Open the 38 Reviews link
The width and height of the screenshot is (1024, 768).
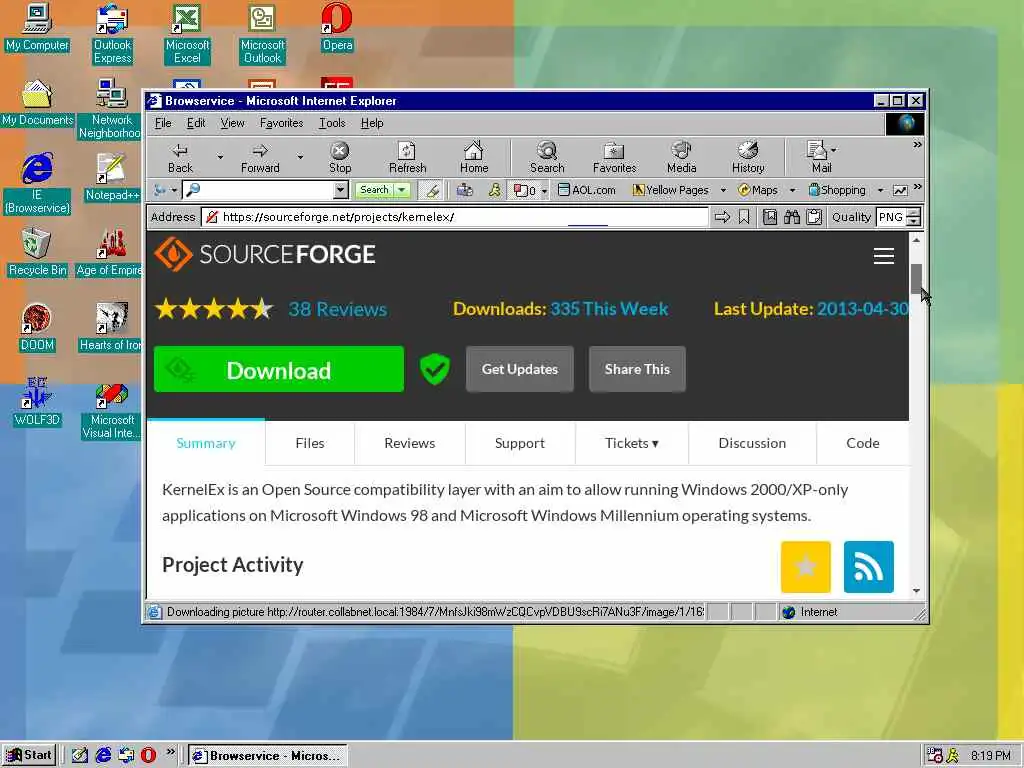(338, 309)
